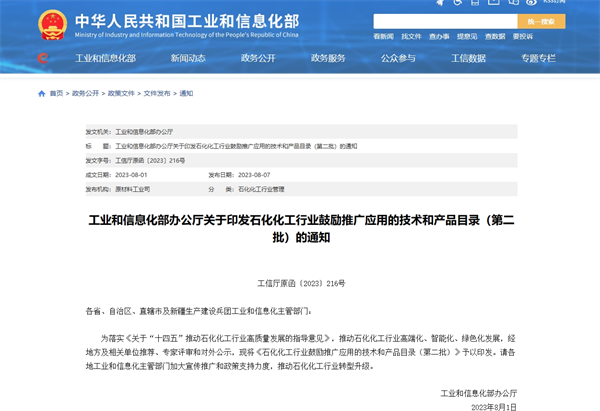Click the 发文字号 value 工信厅原函〔2023〕216号 in the table
The width and height of the screenshot is (600, 411).
click(x=150, y=161)
